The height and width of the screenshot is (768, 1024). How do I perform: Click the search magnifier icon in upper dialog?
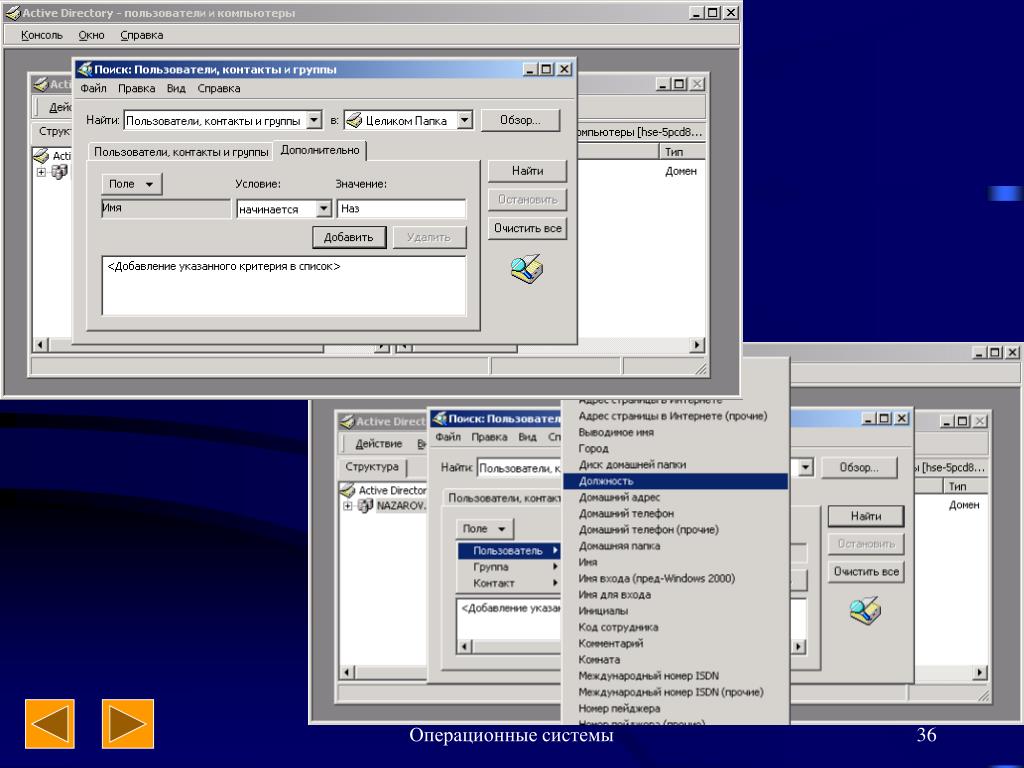coord(527,270)
